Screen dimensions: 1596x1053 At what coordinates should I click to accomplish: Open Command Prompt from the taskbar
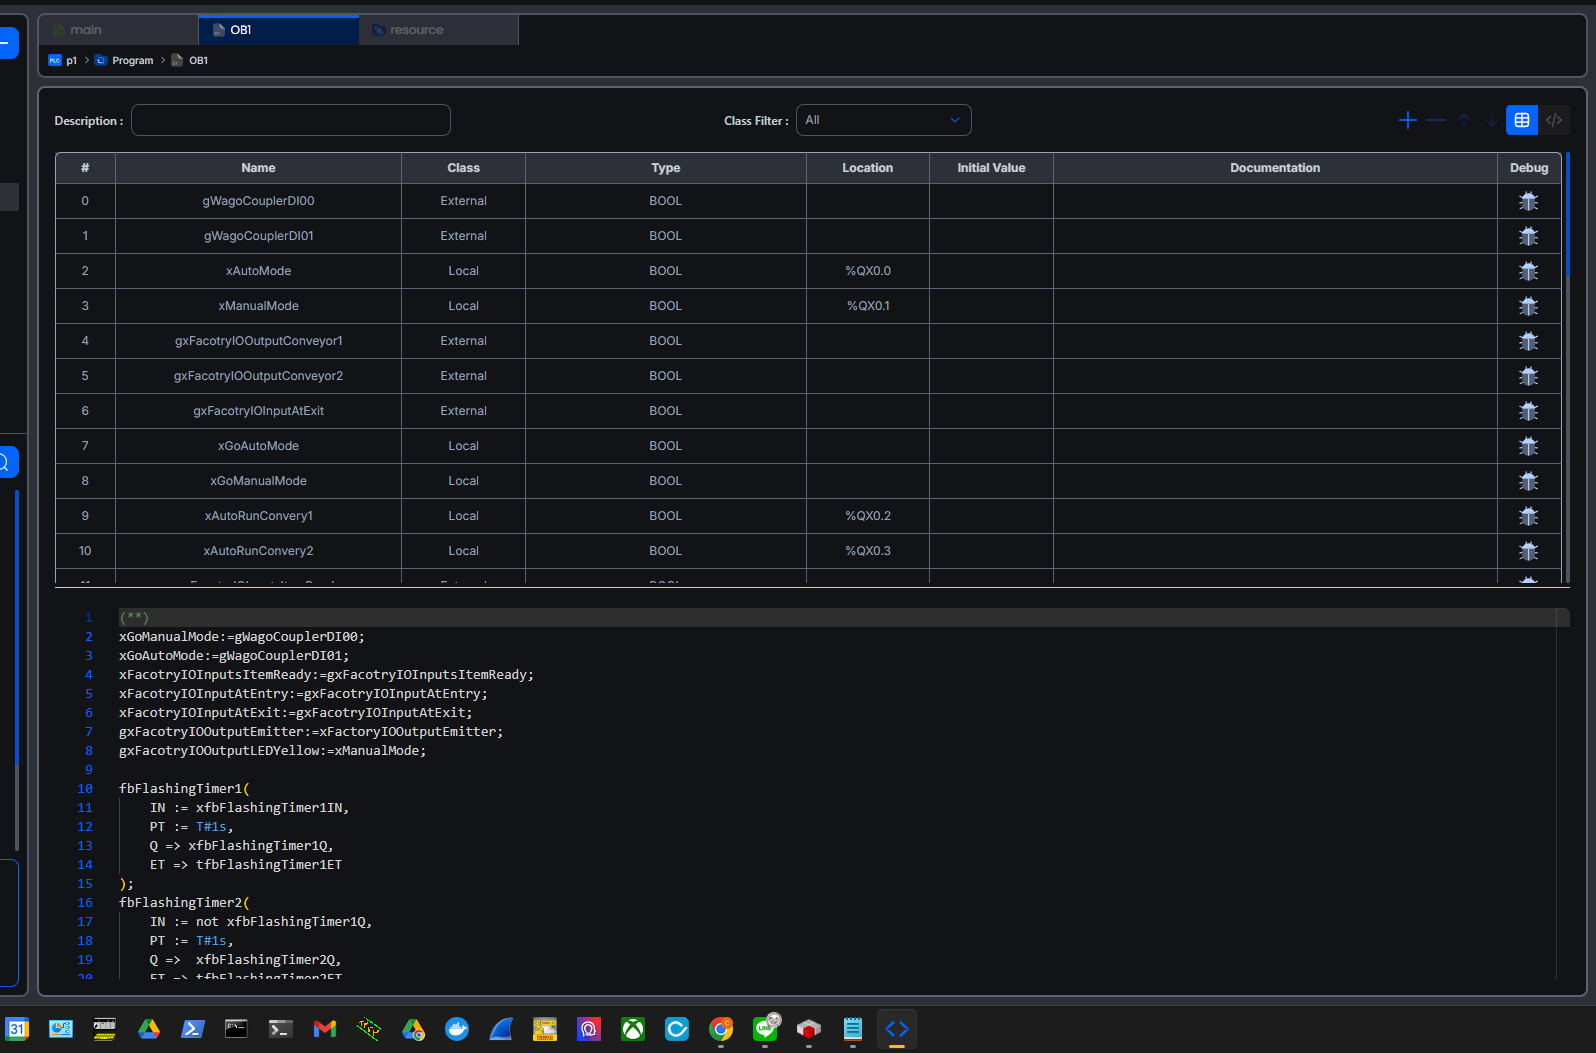click(x=237, y=1029)
